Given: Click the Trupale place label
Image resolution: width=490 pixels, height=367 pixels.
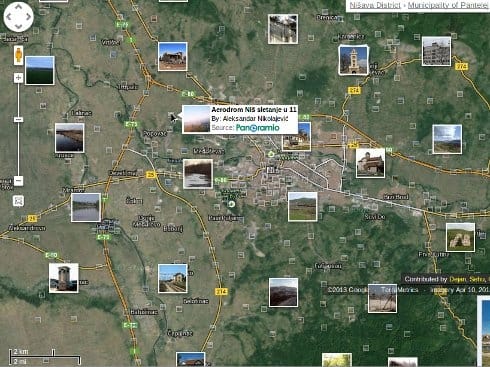Looking at the screenshot, I should [x=128, y=87].
